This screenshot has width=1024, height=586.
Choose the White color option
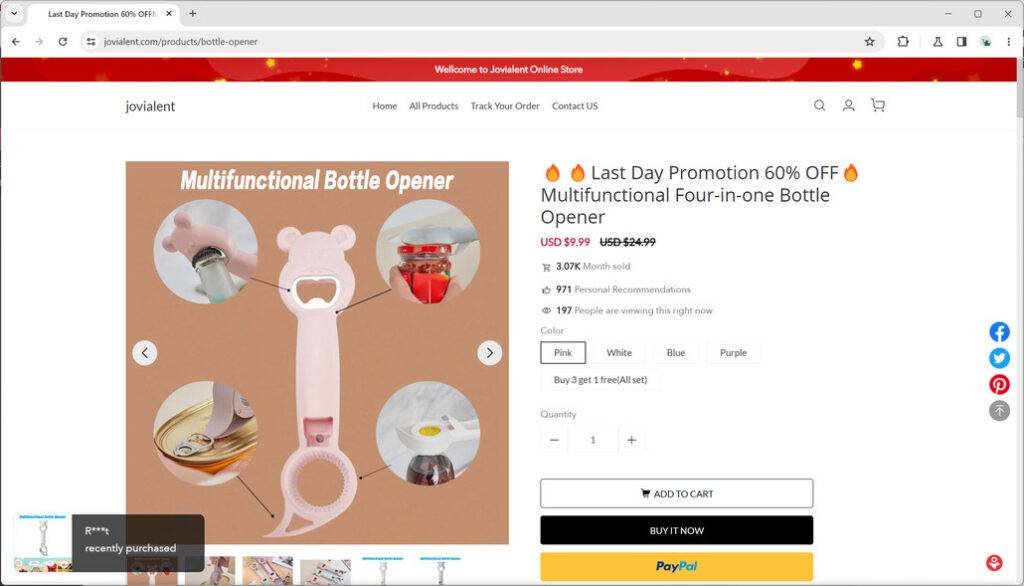[x=619, y=353]
